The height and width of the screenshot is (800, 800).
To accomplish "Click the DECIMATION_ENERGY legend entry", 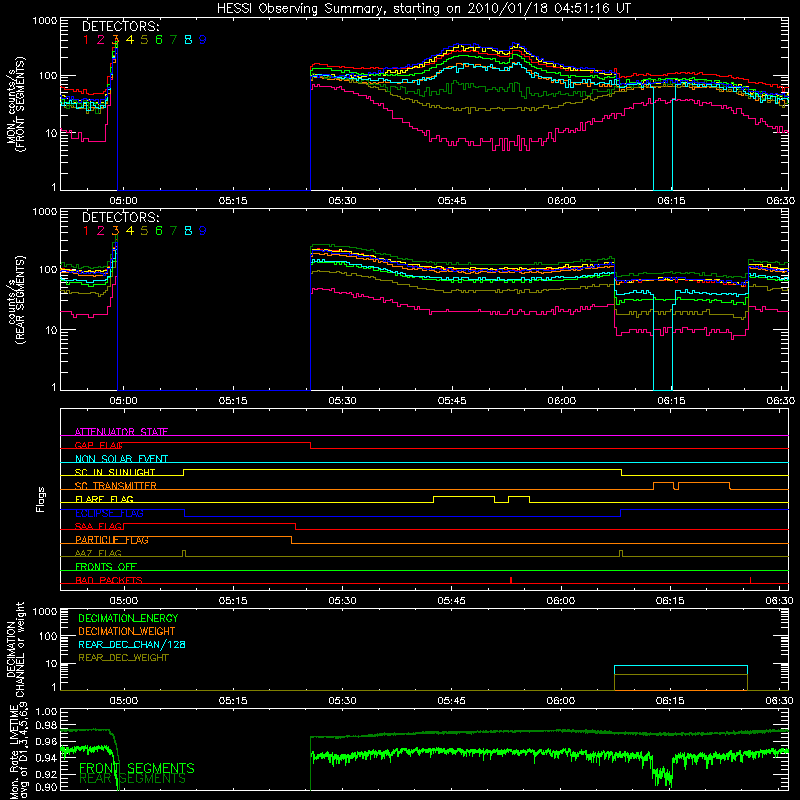I will click(128, 618).
